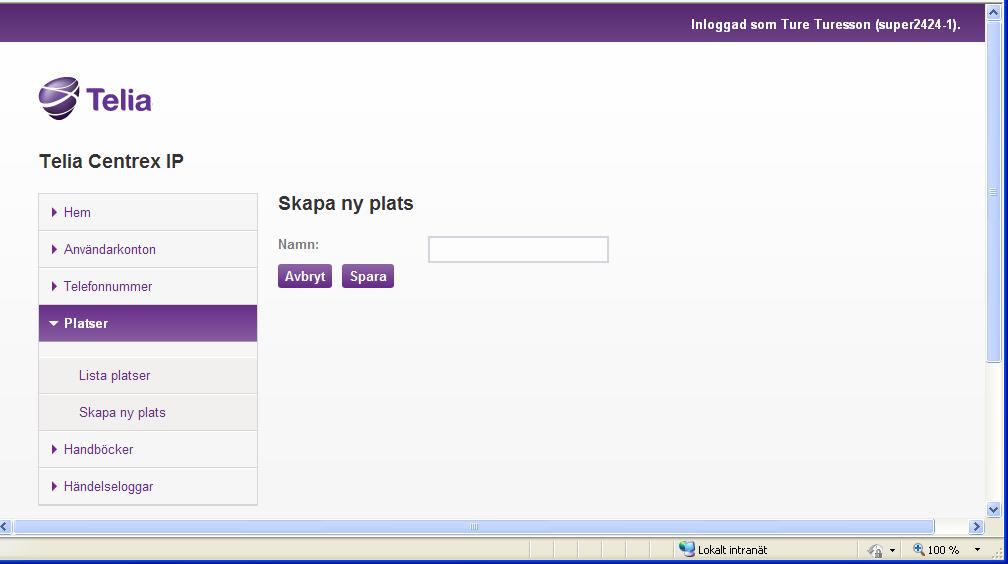Viewport: 1008px width, 564px height.
Task: Focus the Namn input field
Action: [x=518, y=250]
